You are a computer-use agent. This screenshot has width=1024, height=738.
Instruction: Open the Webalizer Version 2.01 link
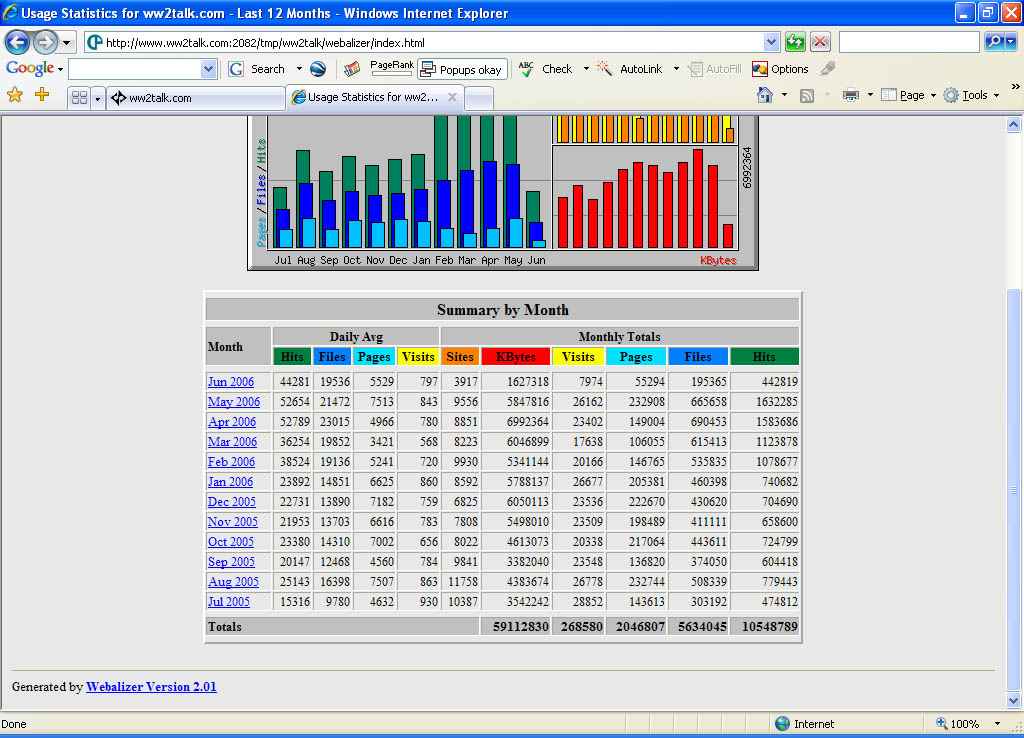tap(151, 687)
